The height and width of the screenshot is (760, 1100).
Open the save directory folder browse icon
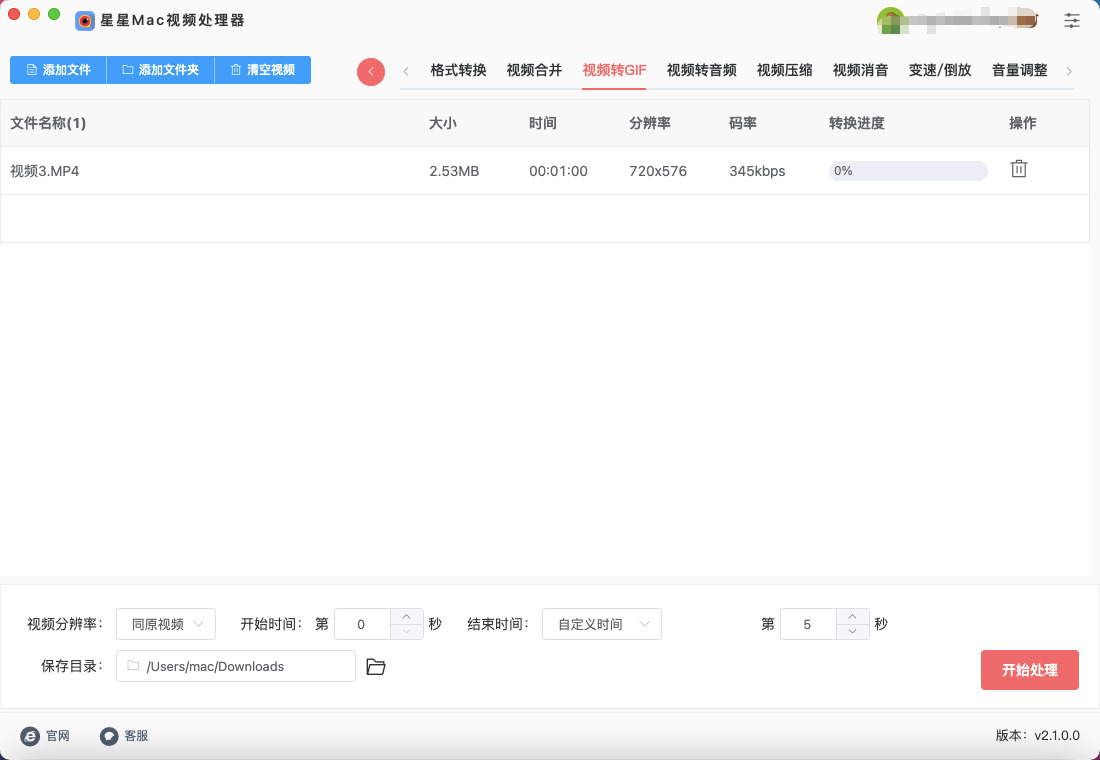click(x=376, y=667)
